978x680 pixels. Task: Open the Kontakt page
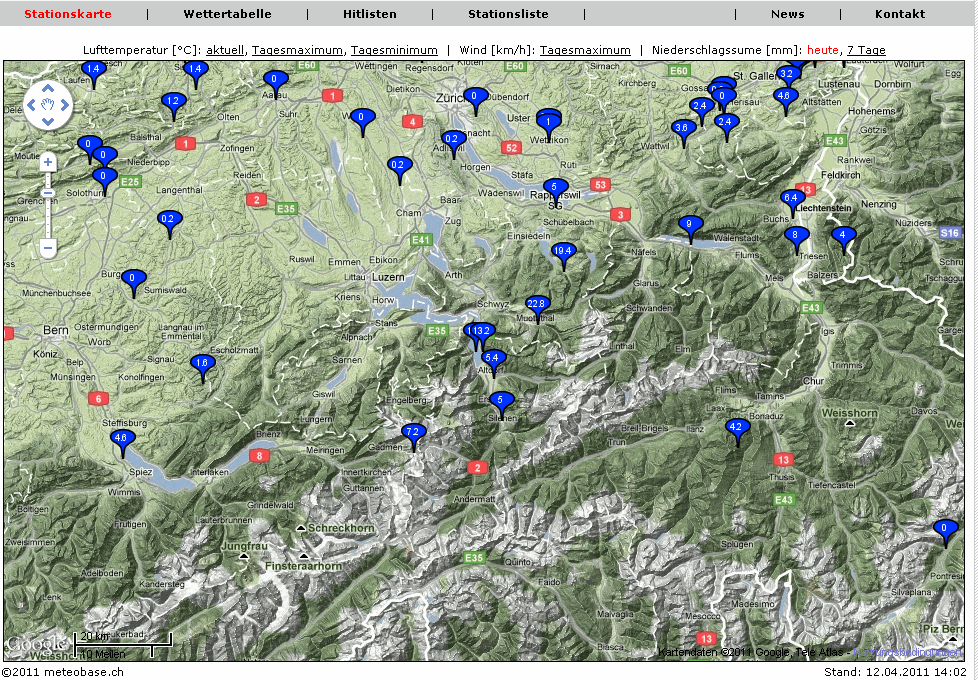click(x=899, y=14)
